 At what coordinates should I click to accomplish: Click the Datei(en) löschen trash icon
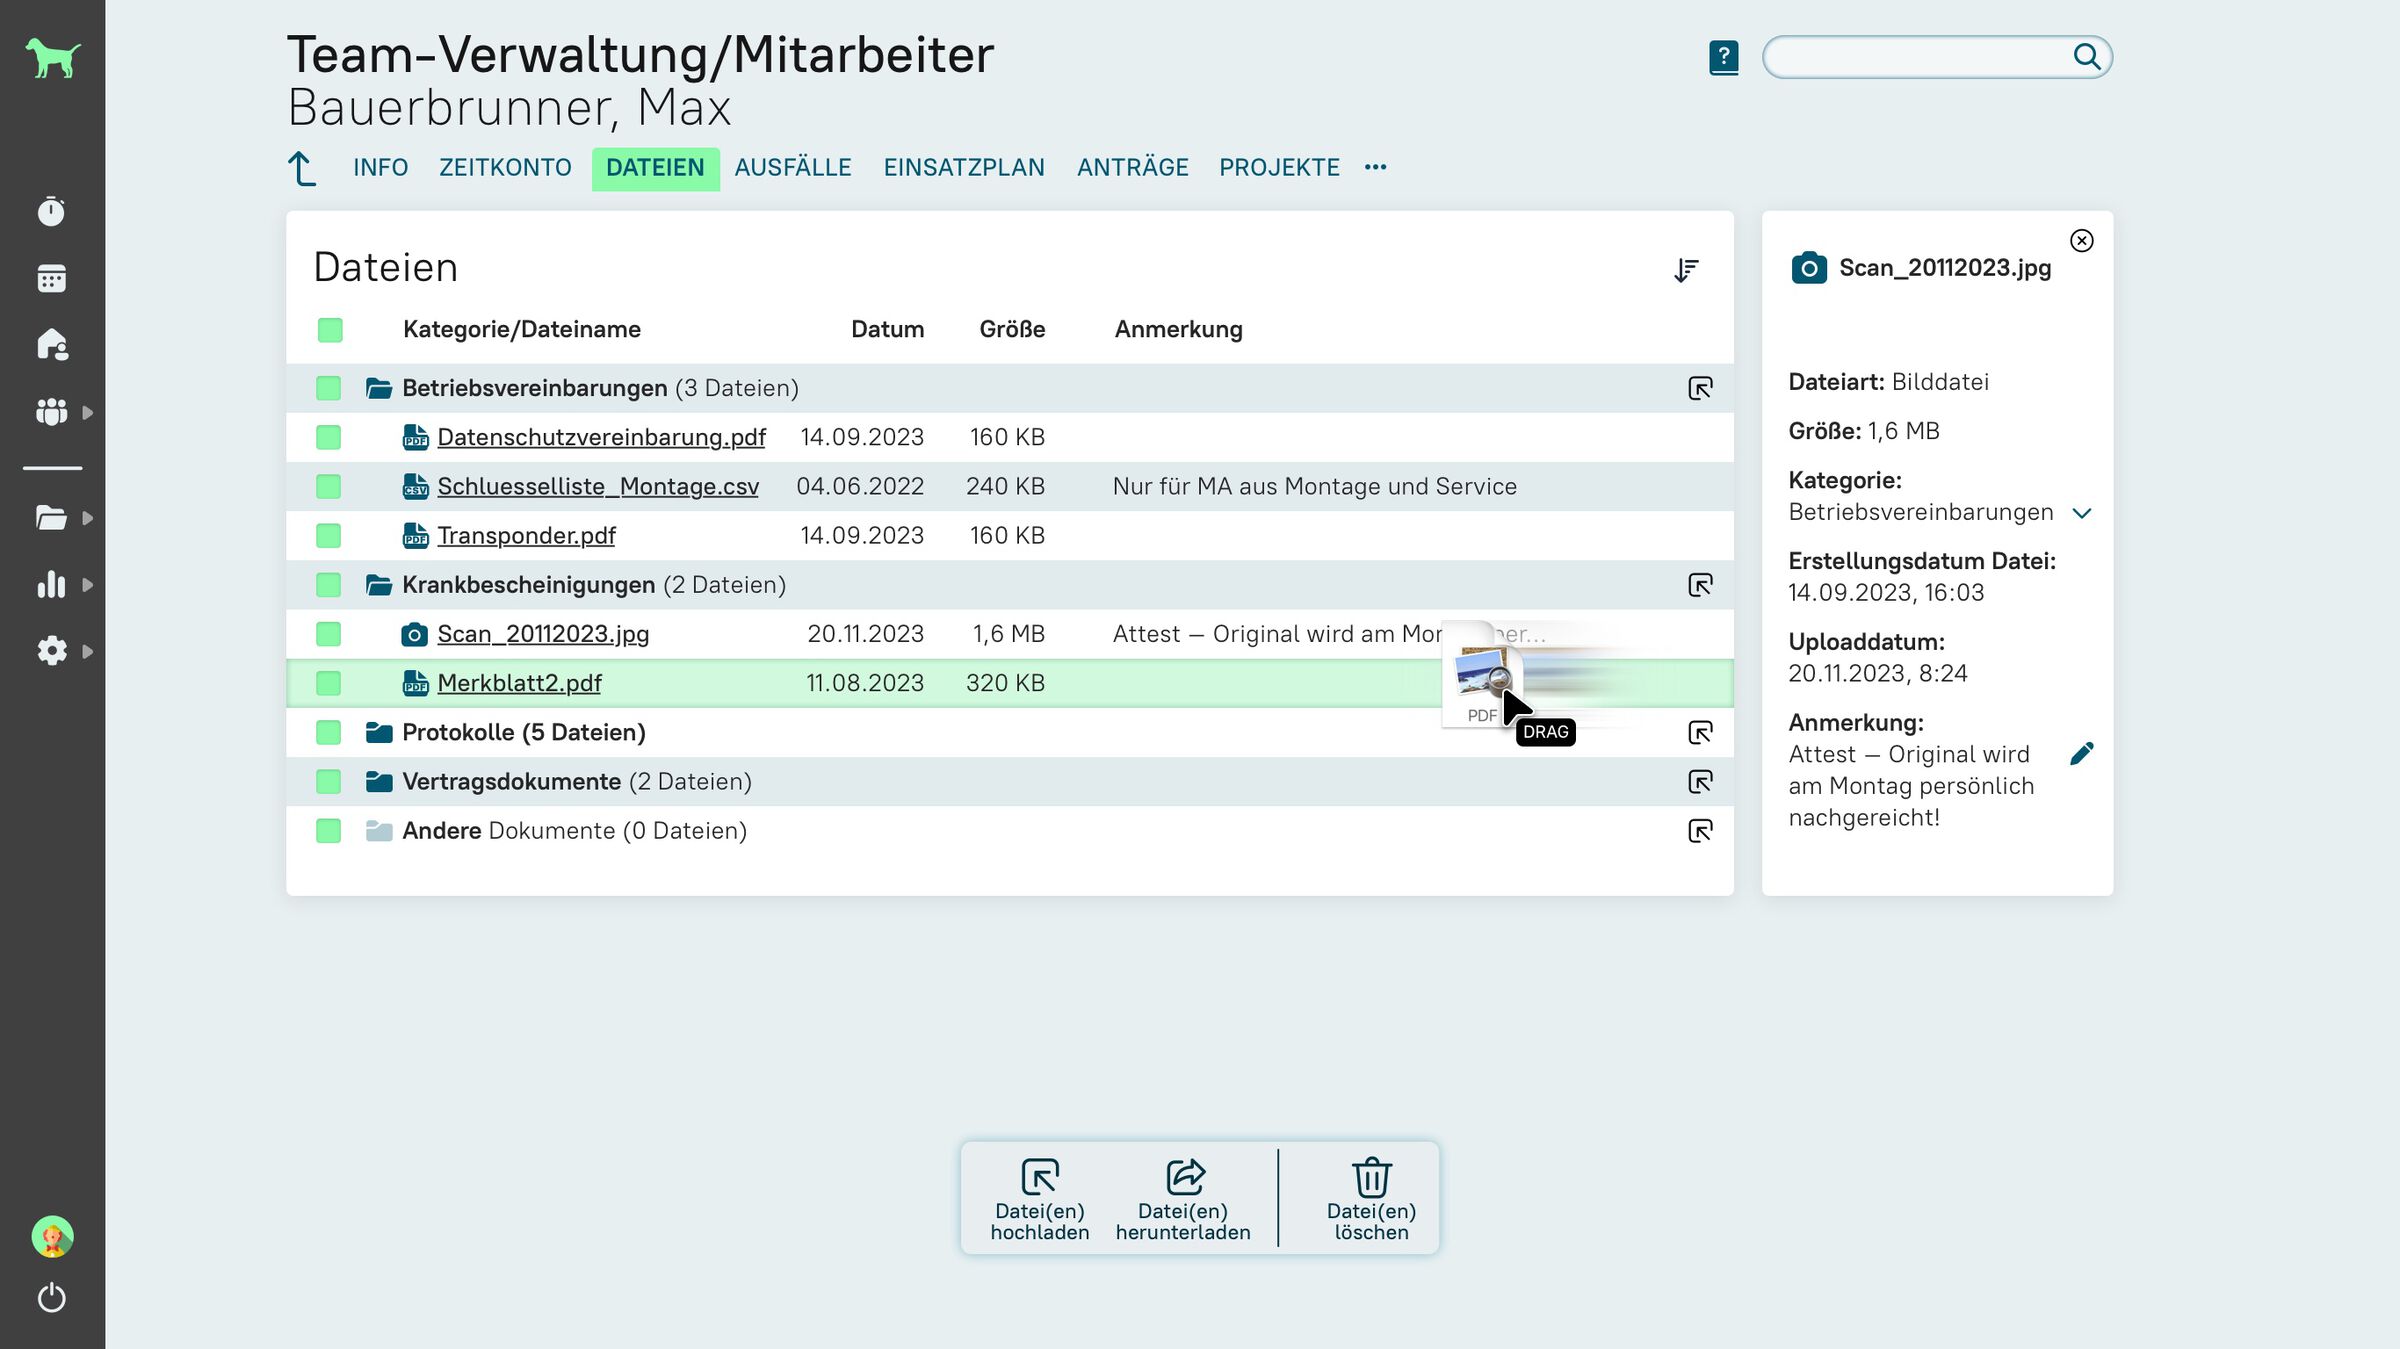pyautogui.click(x=1371, y=1177)
